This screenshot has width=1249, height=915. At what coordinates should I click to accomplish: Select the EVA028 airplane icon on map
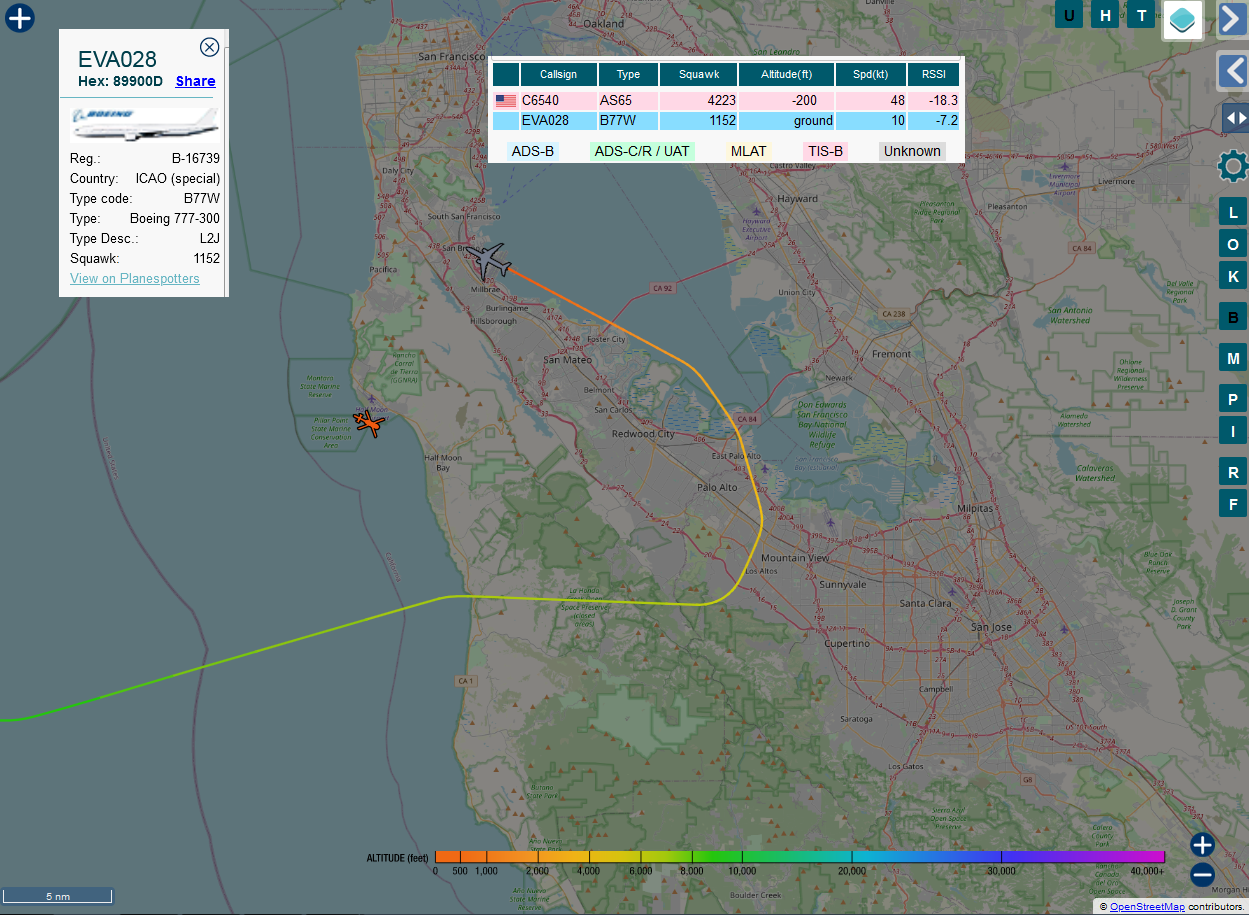[490, 261]
